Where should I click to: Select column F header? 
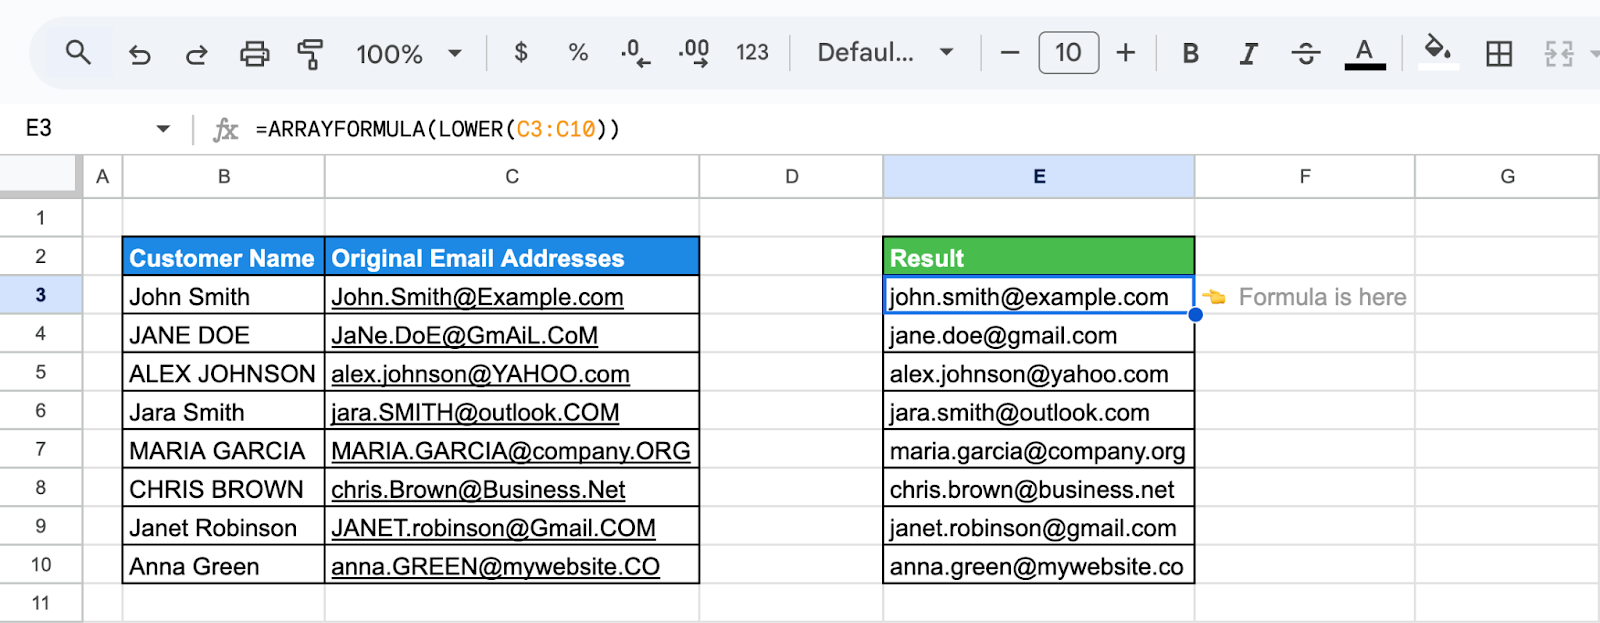point(1305,176)
